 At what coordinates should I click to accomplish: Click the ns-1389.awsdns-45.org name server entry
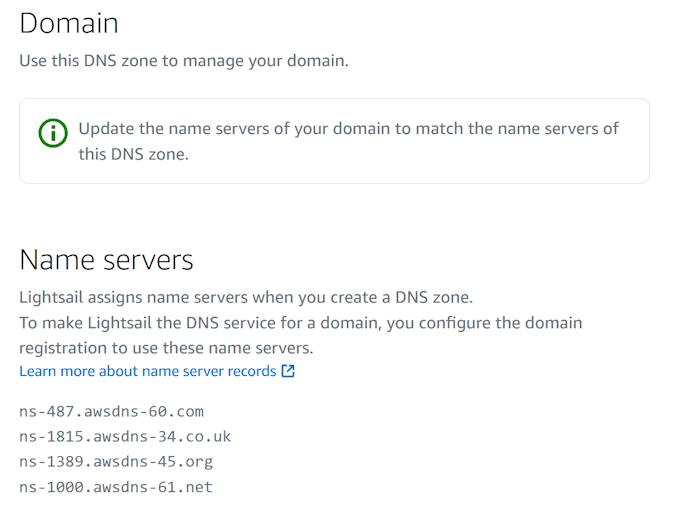tap(116, 461)
